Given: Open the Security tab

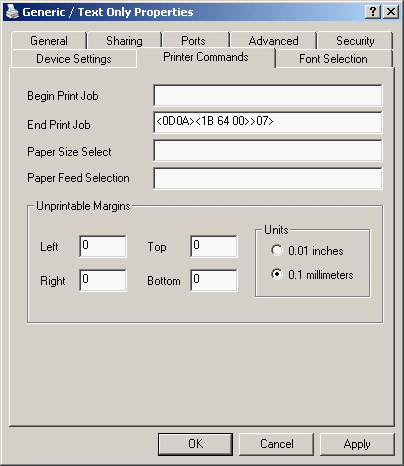Looking at the screenshot, I should pyautogui.click(x=355, y=41).
